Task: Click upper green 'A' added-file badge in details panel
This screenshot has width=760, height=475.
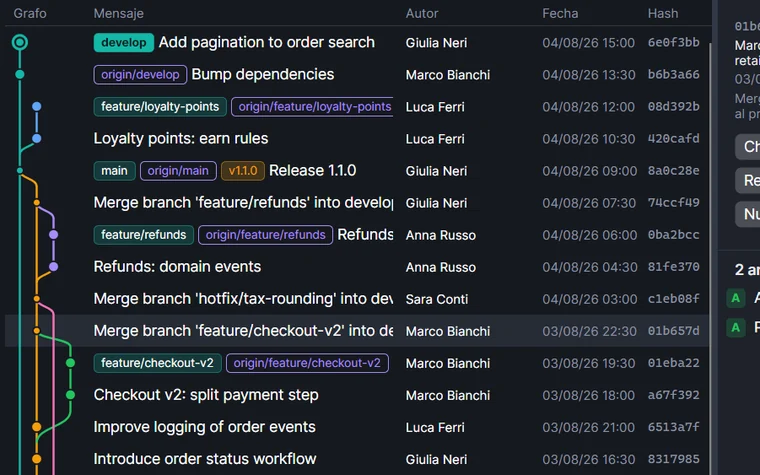Action: click(x=736, y=298)
